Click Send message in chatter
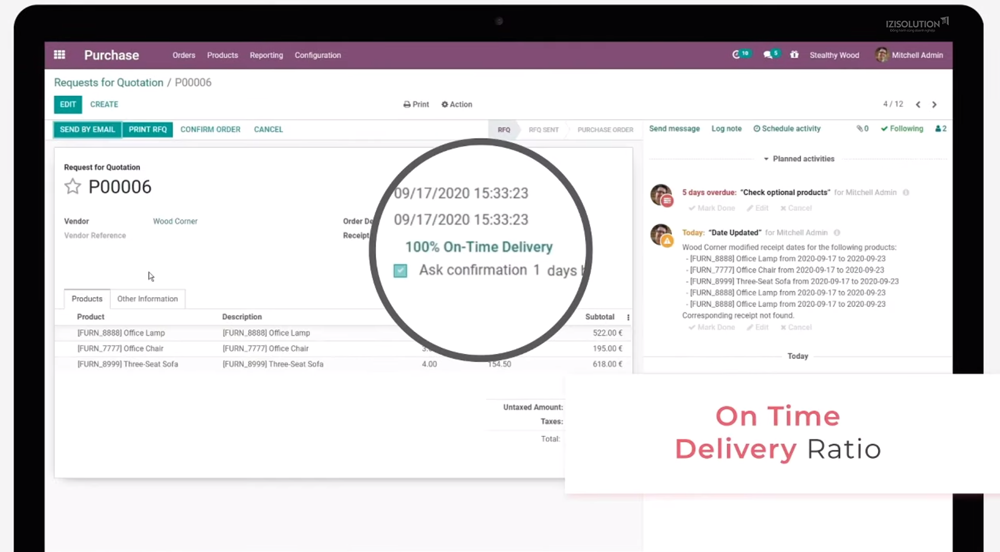 point(674,129)
